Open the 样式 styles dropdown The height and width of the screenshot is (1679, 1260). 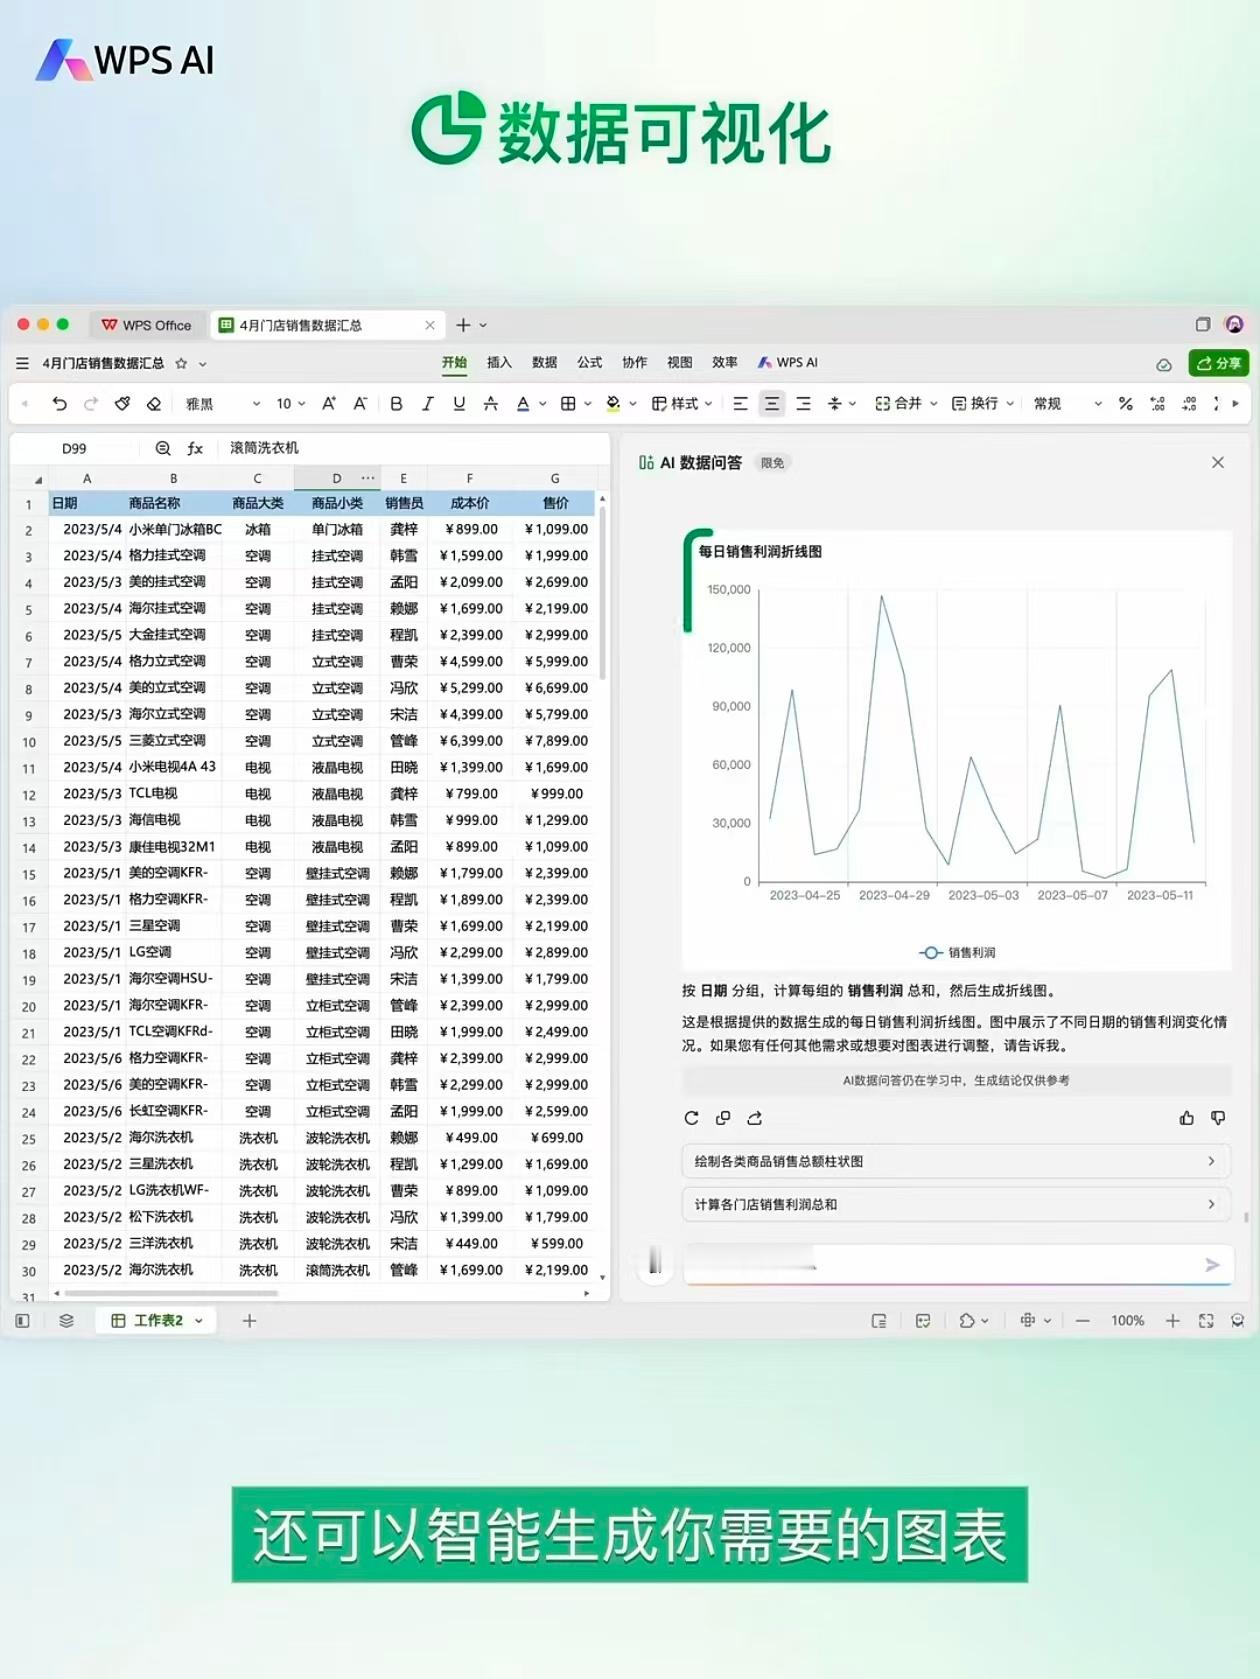pyautogui.click(x=682, y=403)
